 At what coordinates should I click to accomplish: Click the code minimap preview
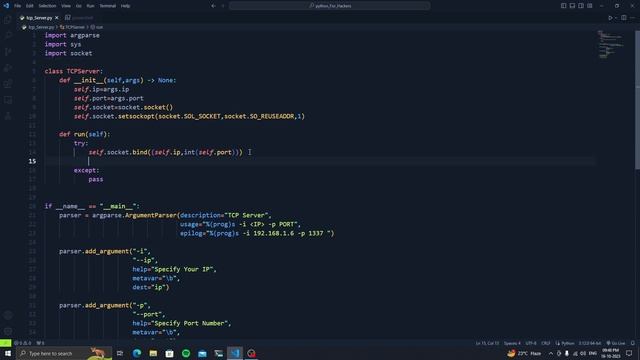pos(611,45)
